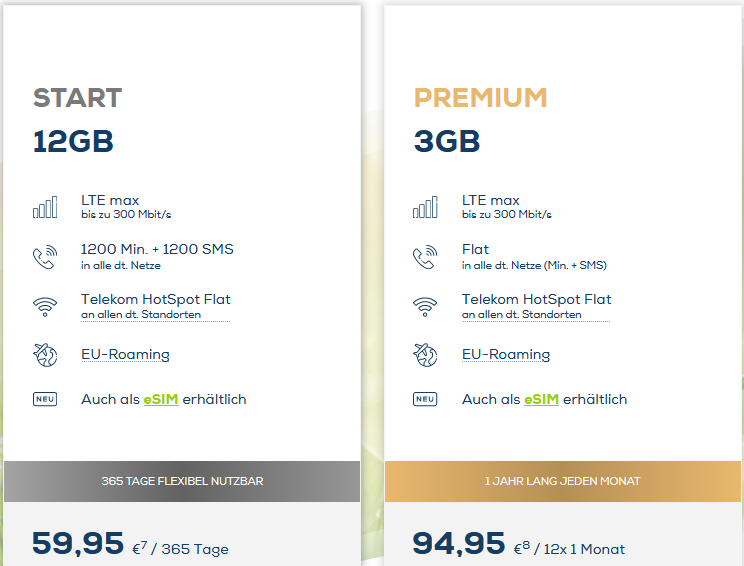Click the WiFi hotspot icon in PREMIUM plan
744x566 pixels.
pos(425,307)
